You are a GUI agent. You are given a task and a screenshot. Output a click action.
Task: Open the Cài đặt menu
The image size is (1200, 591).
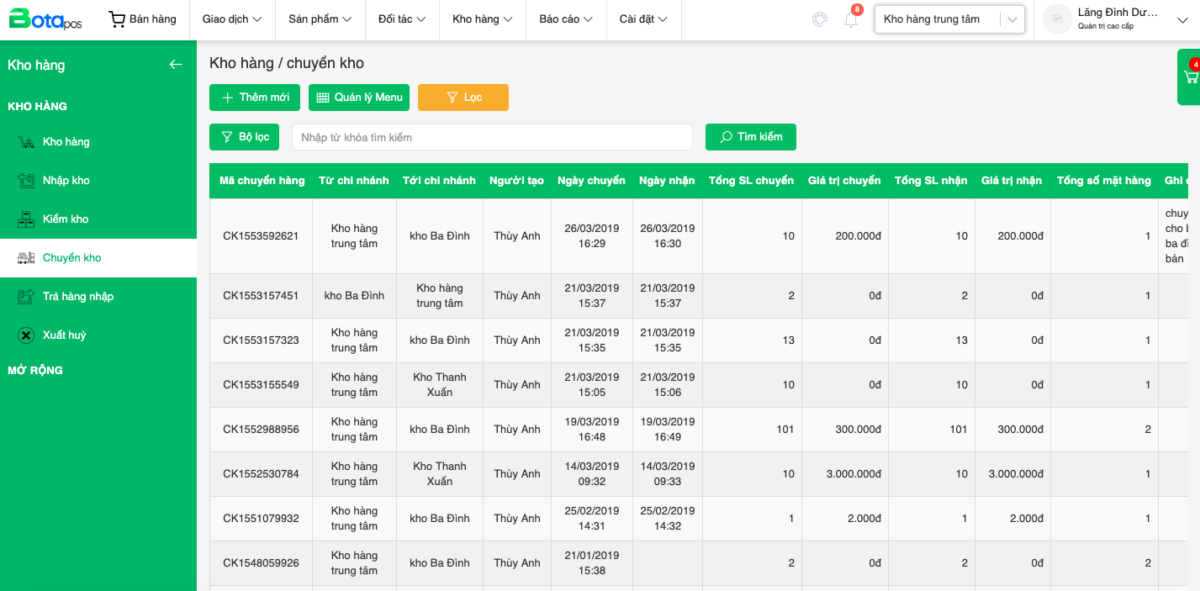tap(643, 19)
